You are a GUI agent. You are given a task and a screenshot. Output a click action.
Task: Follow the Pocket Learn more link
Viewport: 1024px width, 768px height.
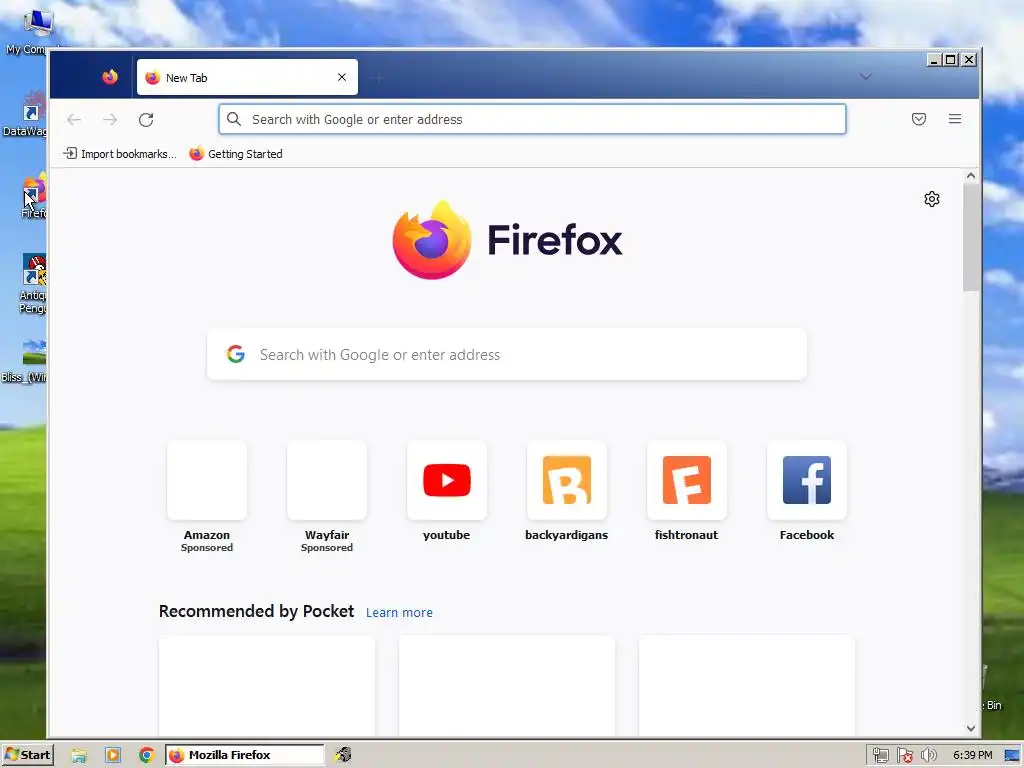(399, 613)
